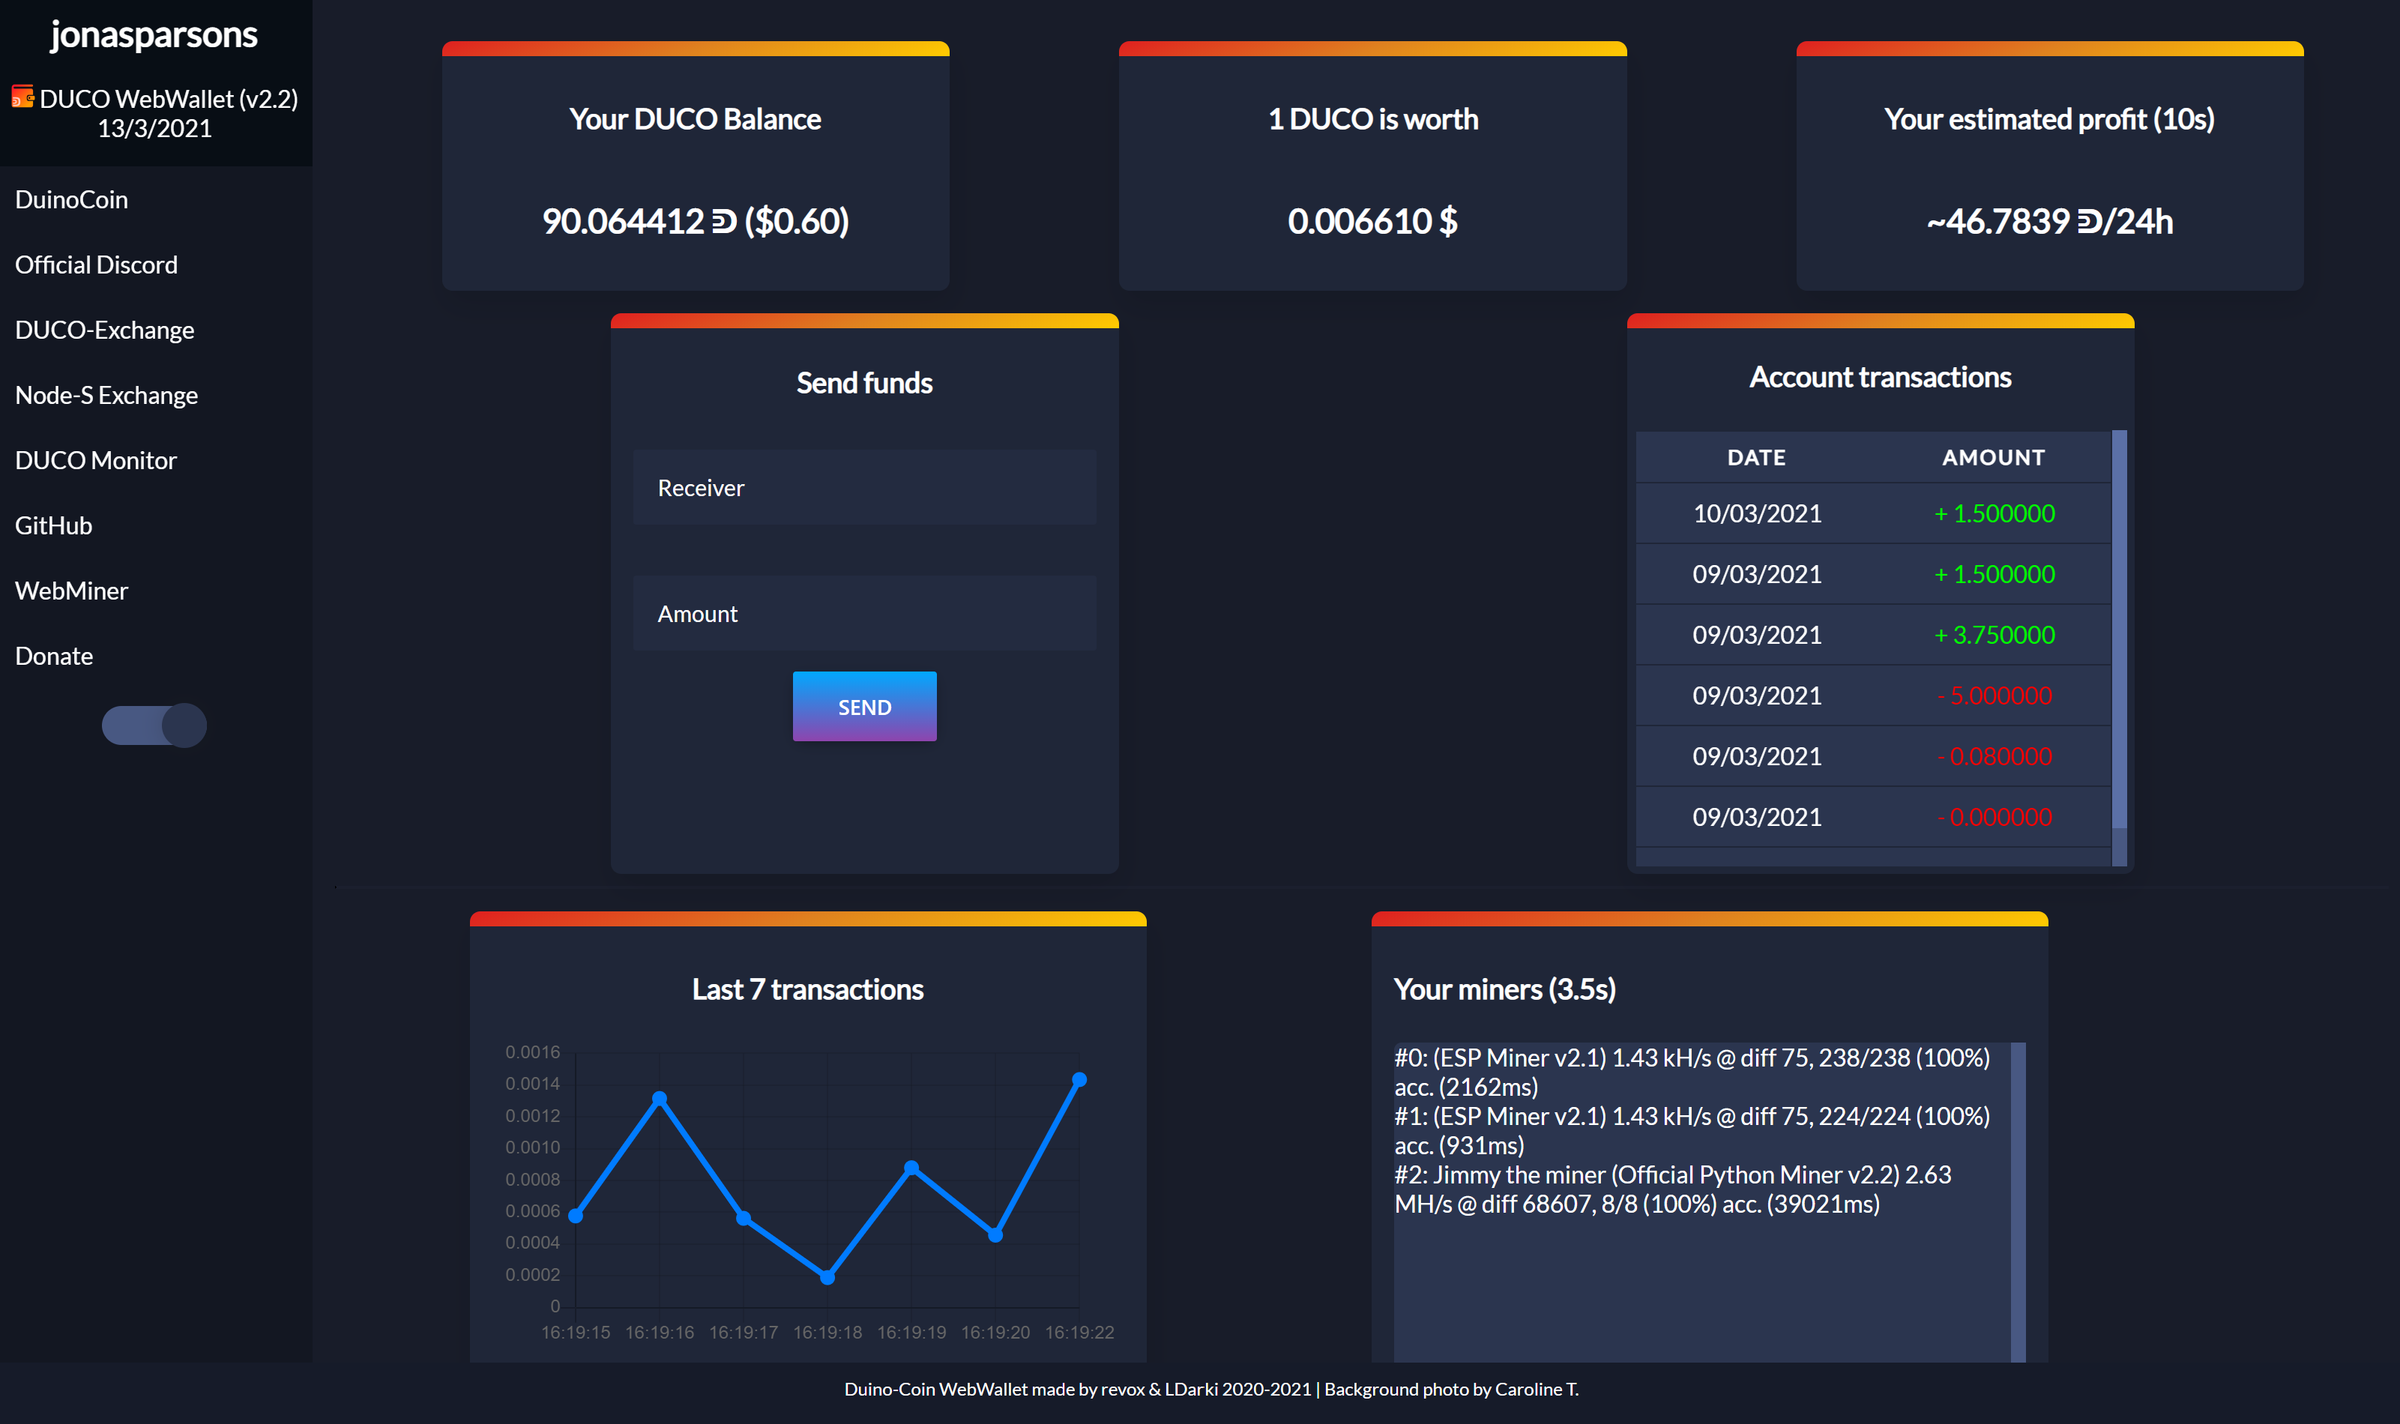
Task: Open Node-S Exchange
Action: 106,394
